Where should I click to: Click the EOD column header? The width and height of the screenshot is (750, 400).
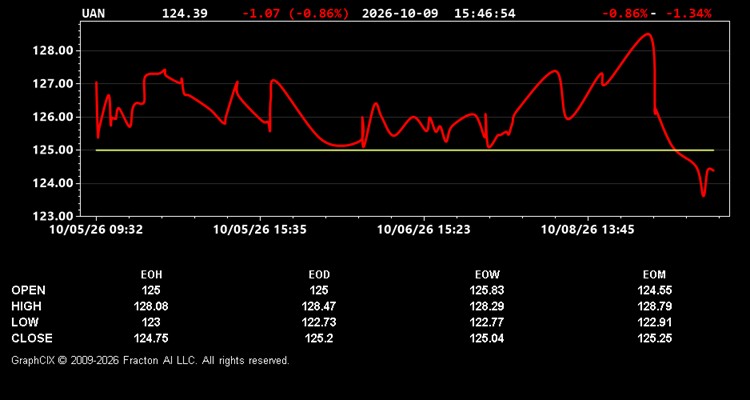[319, 275]
